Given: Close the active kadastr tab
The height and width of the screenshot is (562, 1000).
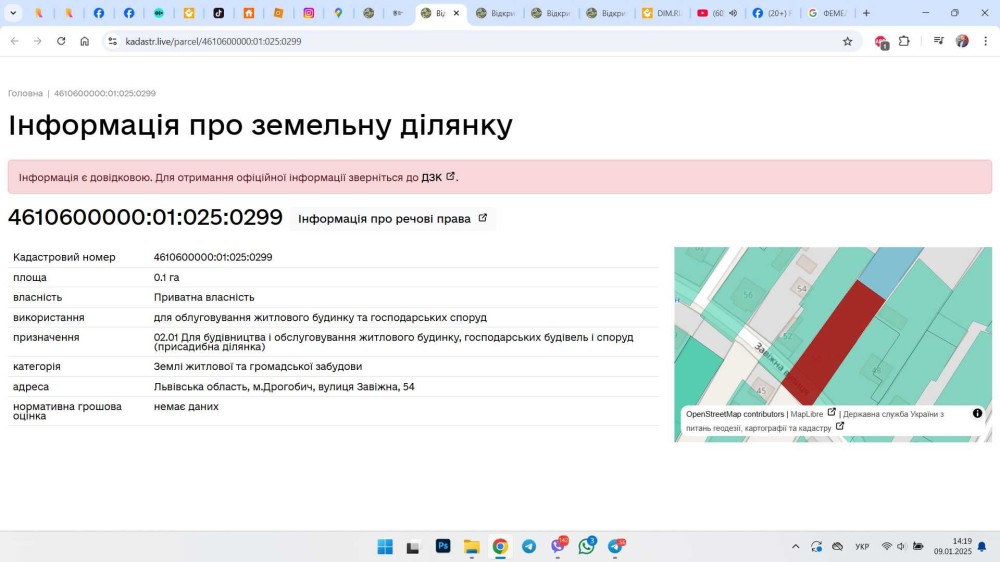Looking at the screenshot, I should 456,13.
